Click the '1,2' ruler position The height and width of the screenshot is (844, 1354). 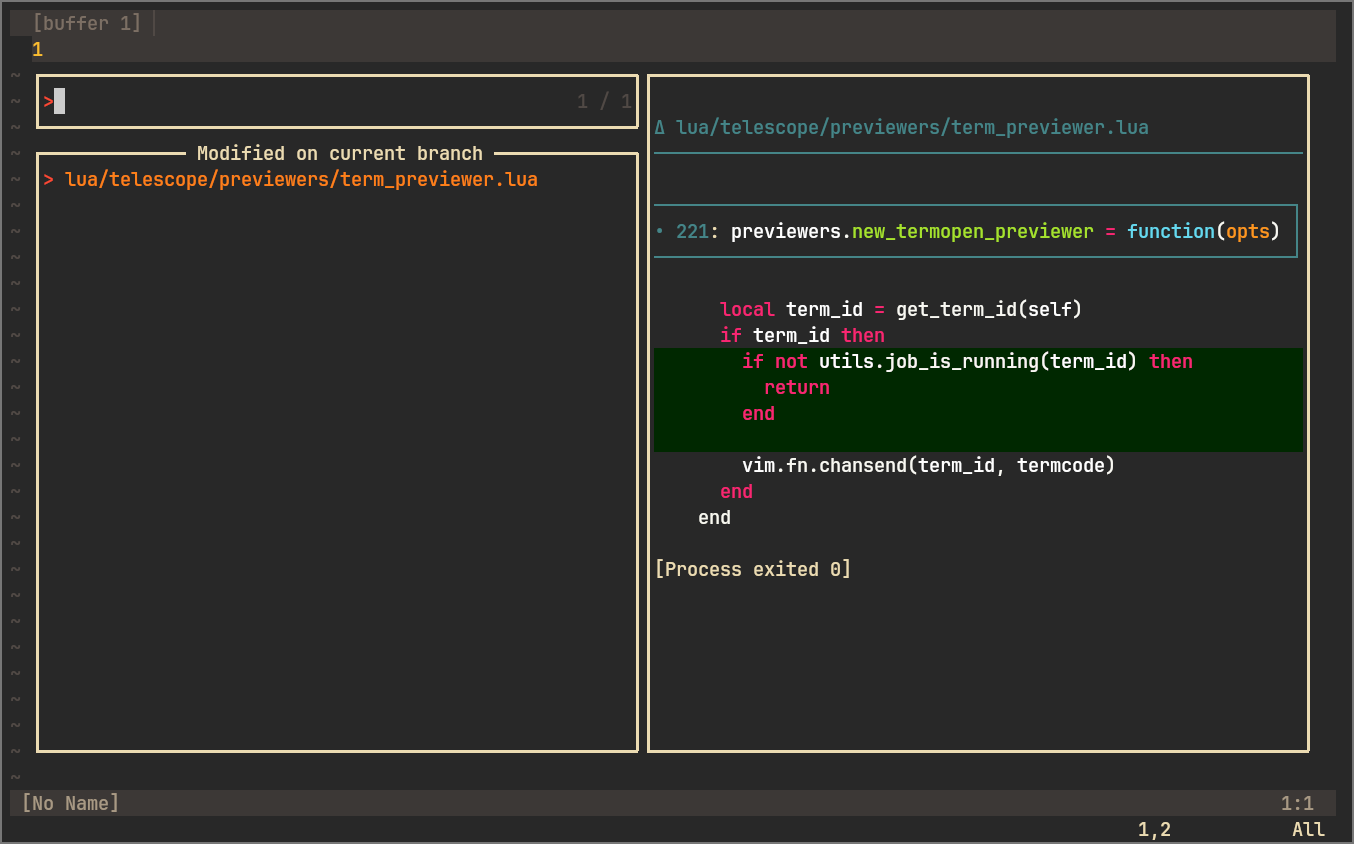click(x=1154, y=829)
